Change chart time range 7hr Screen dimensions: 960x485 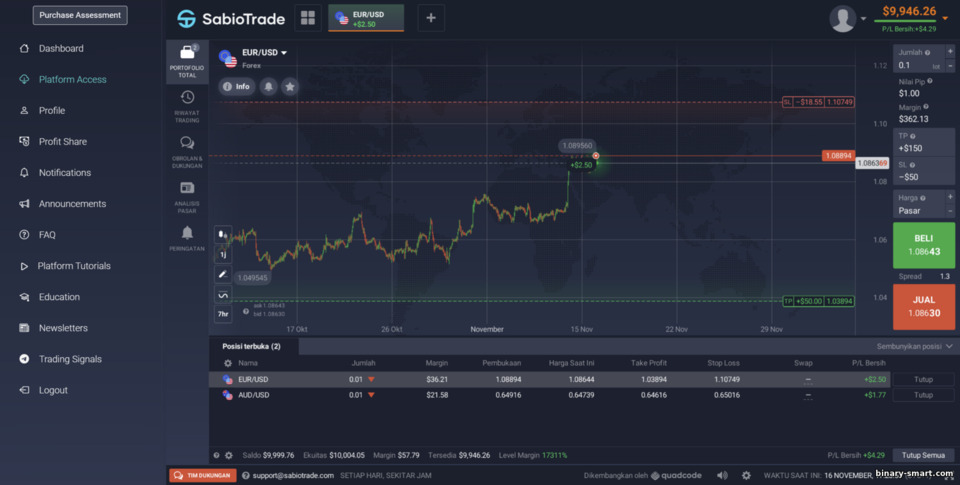[223, 314]
